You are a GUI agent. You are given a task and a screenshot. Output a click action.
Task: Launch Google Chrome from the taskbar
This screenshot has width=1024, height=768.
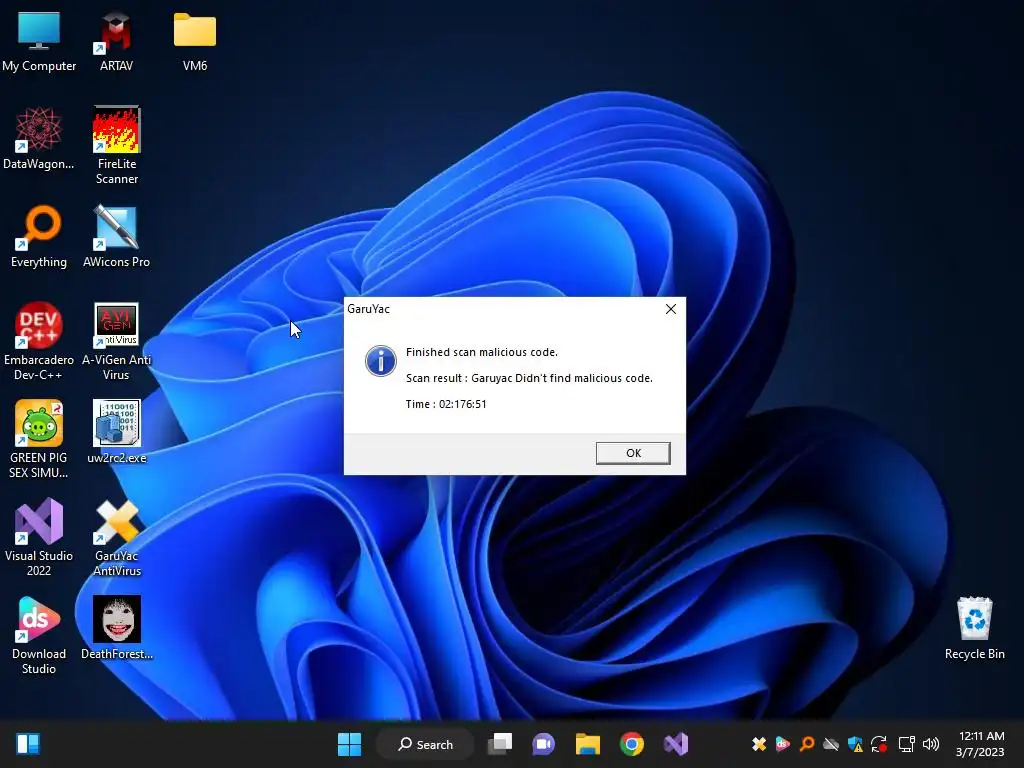coord(632,744)
